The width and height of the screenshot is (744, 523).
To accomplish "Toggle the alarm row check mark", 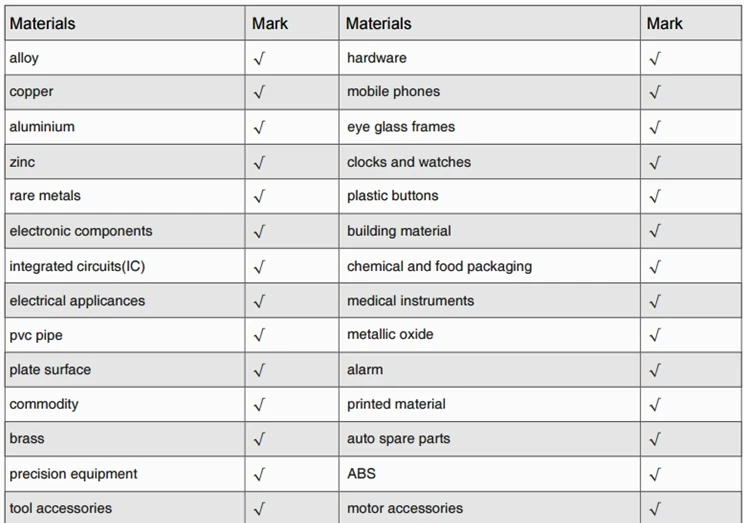I will [x=655, y=371].
